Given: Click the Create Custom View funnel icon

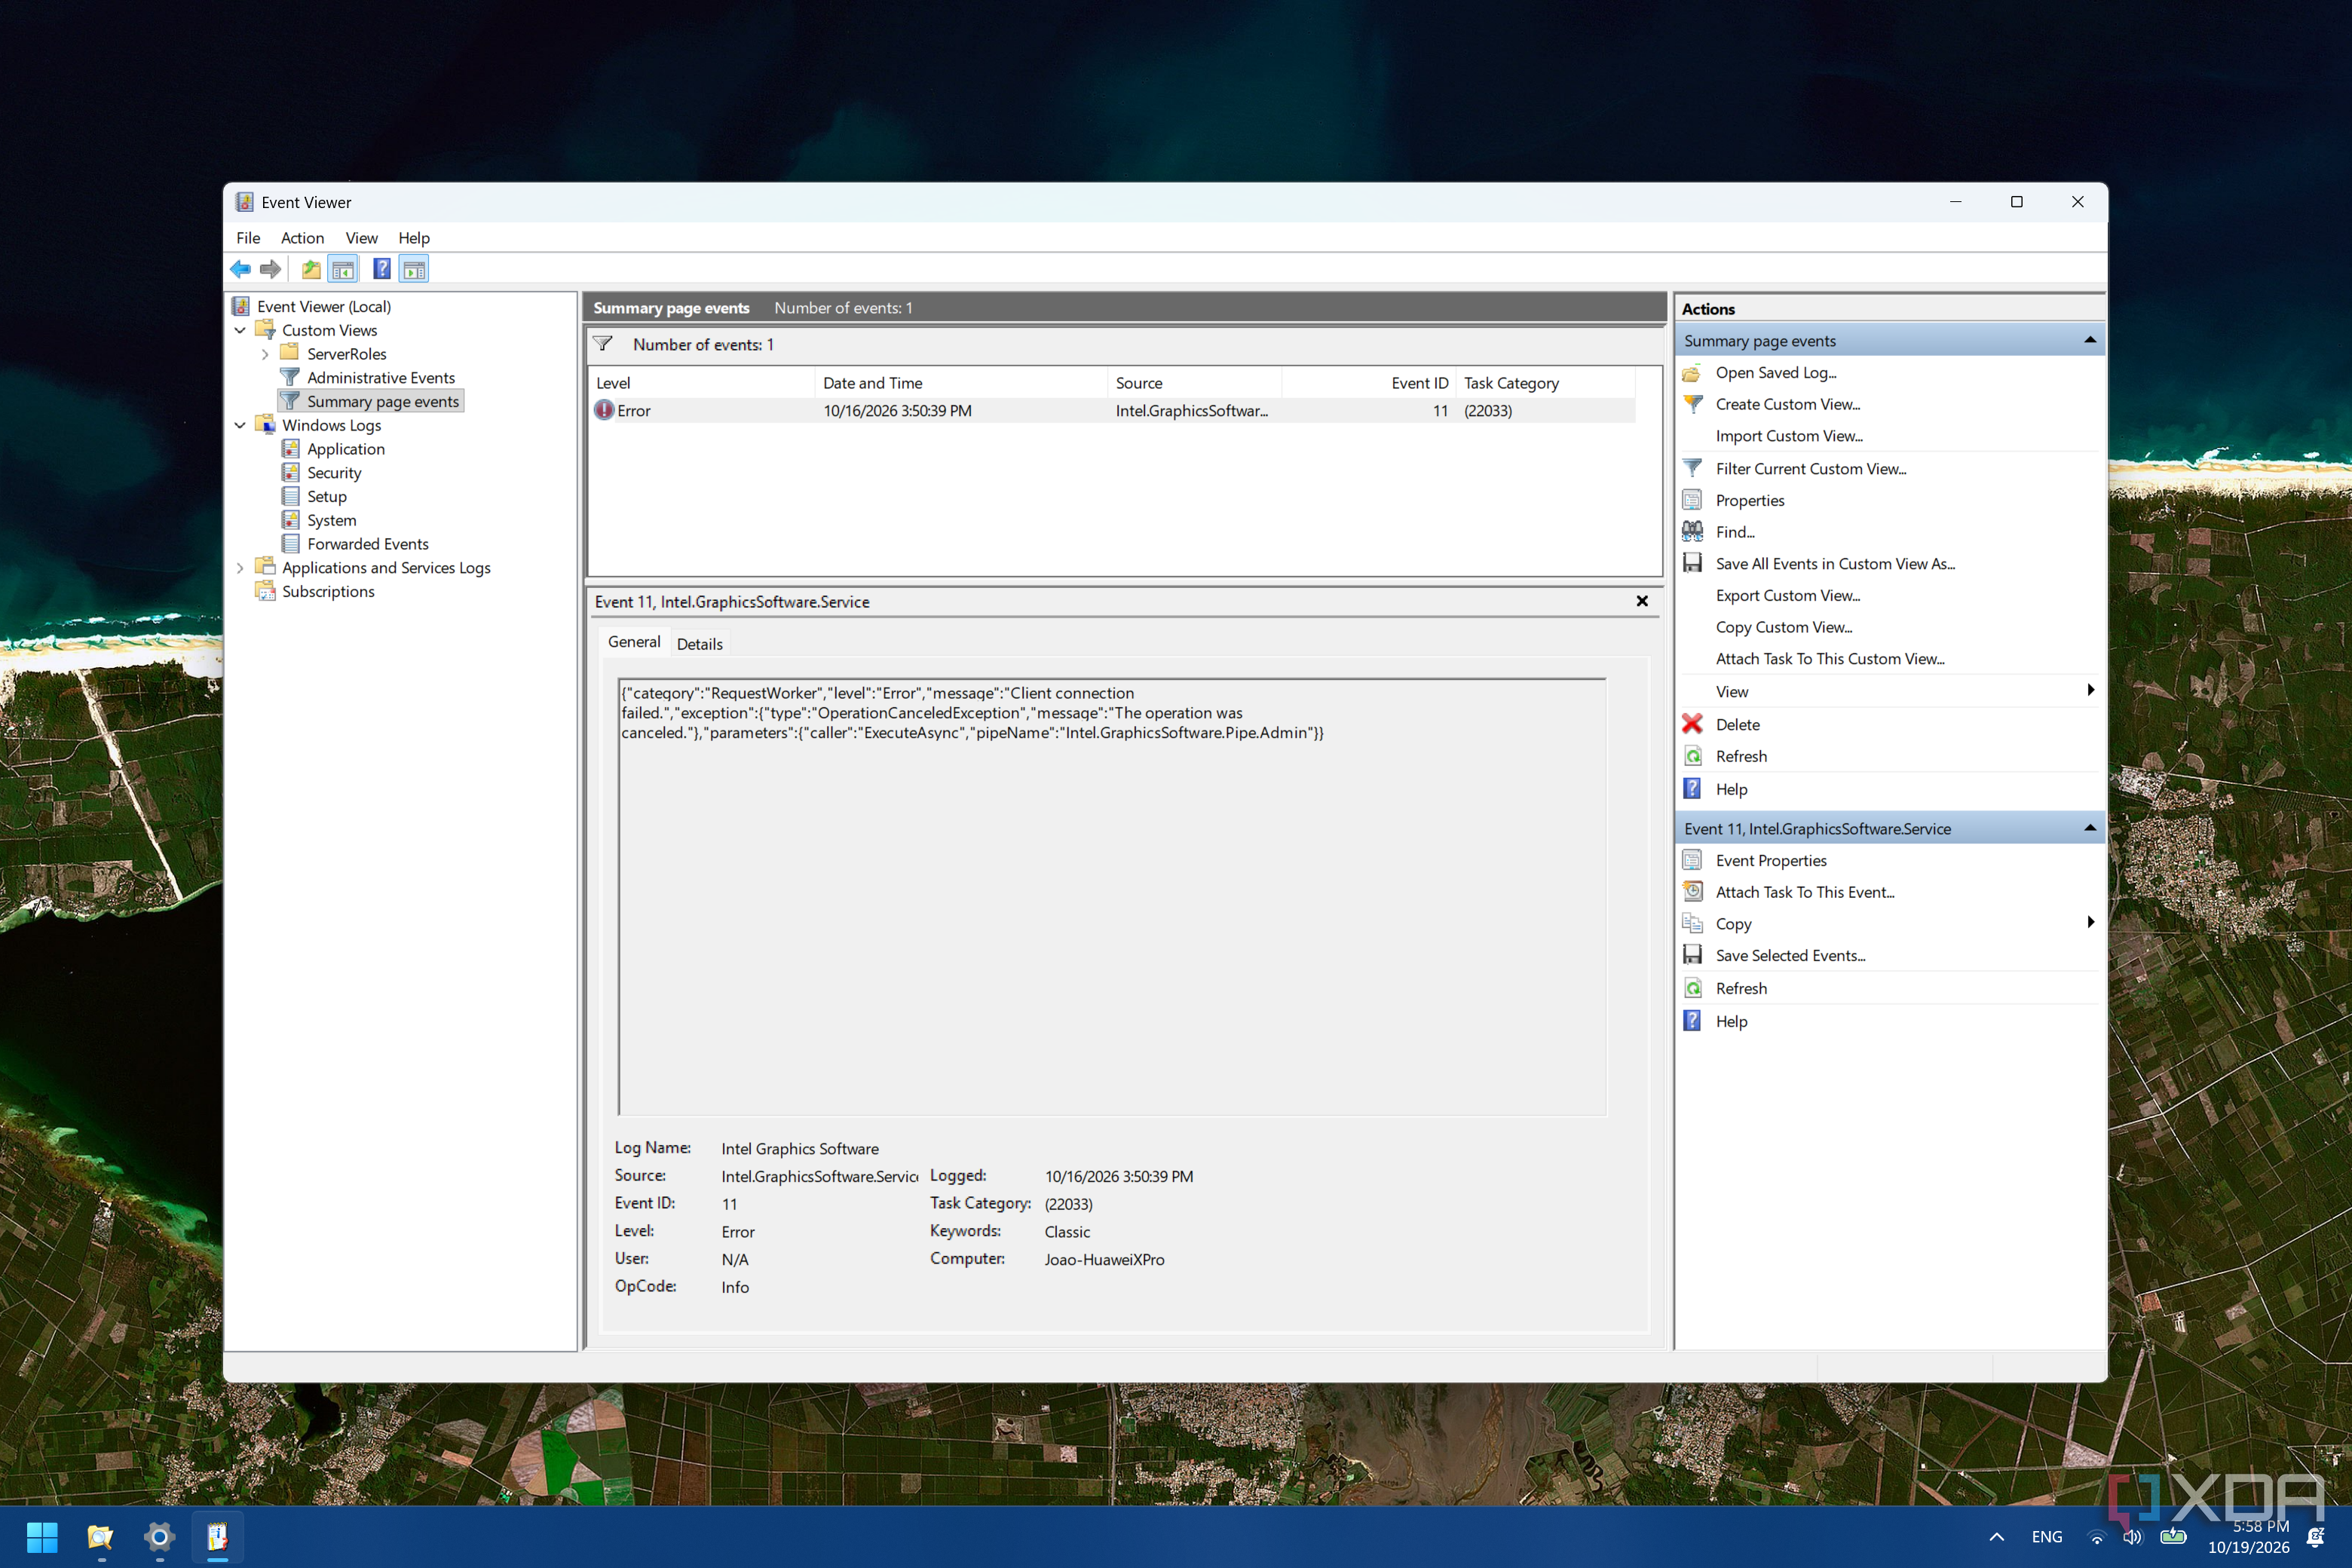Looking at the screenshot, I should click(x=1692, y=404).
